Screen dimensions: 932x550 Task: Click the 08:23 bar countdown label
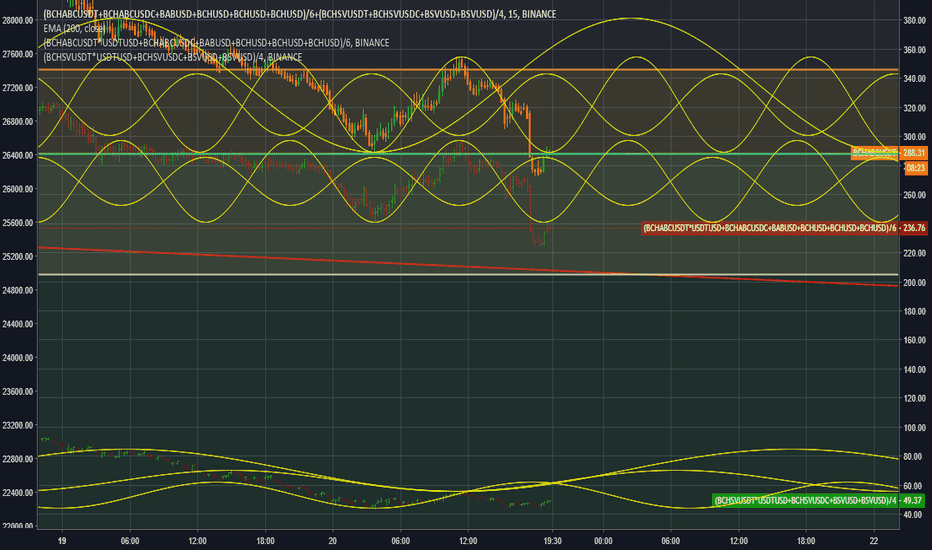[x=915, y=168]
